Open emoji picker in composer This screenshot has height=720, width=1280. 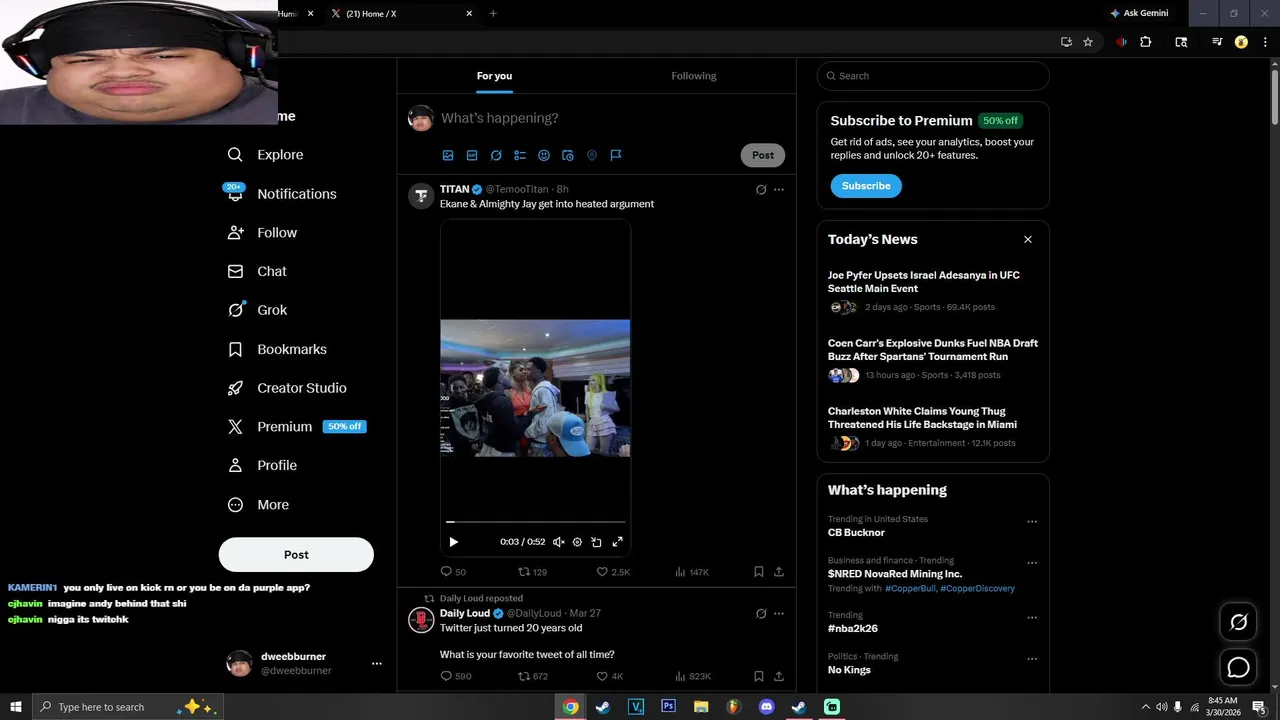pos(544,155)
